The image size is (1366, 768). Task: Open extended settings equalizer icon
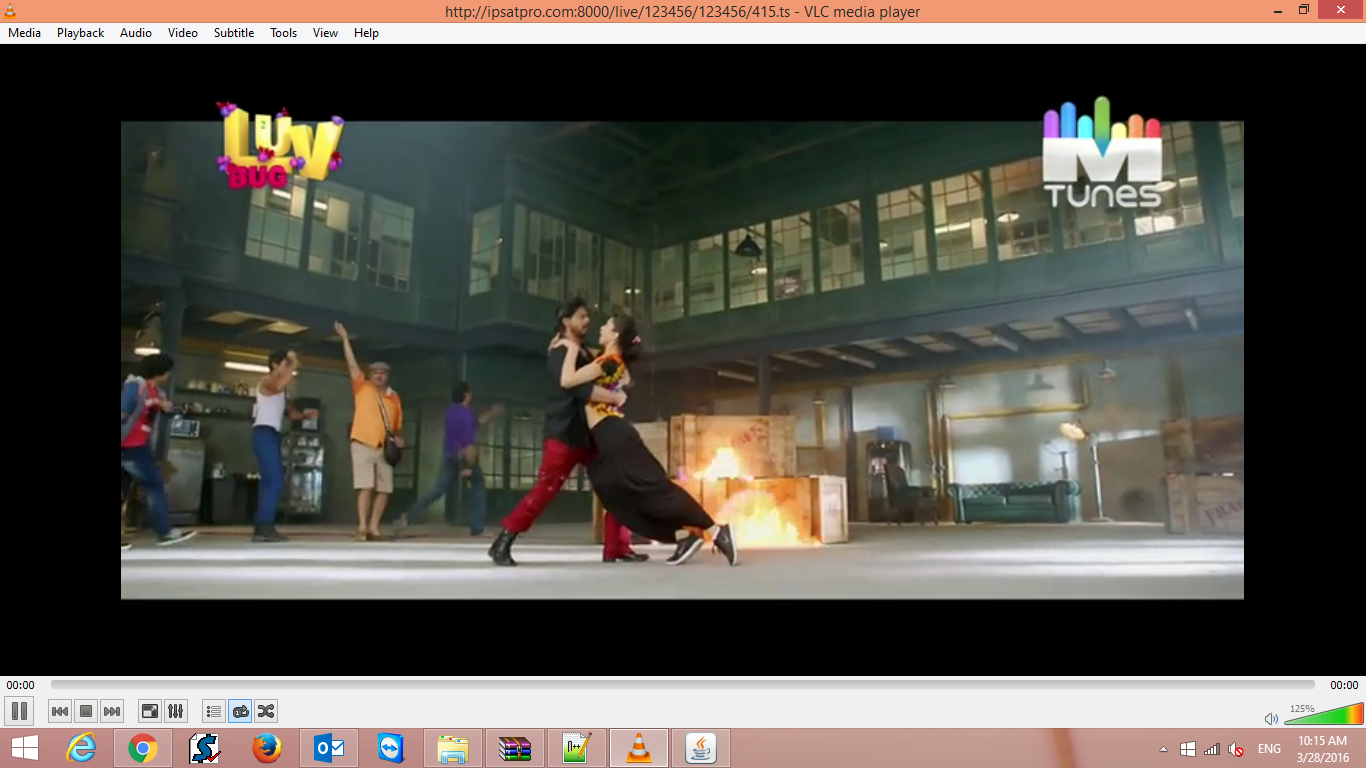click(176, 711)
